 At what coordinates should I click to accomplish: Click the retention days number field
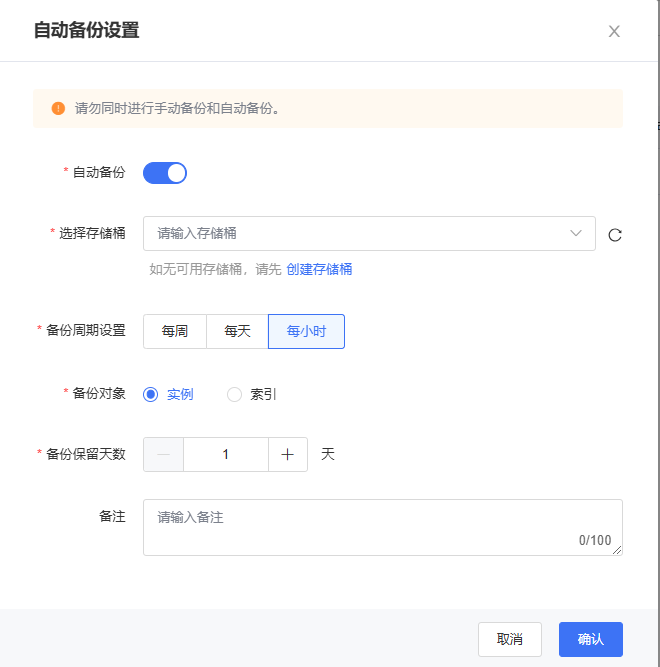point(226,454)
